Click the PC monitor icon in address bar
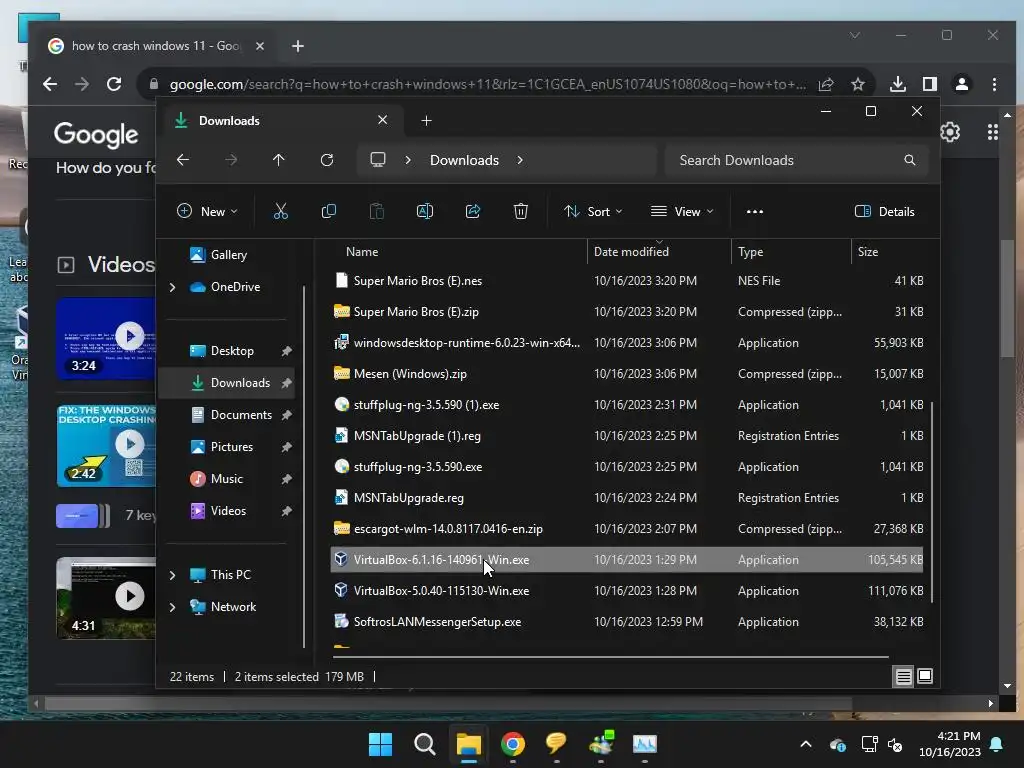This screenshot has width=1024, height=768. coord(377,160)
